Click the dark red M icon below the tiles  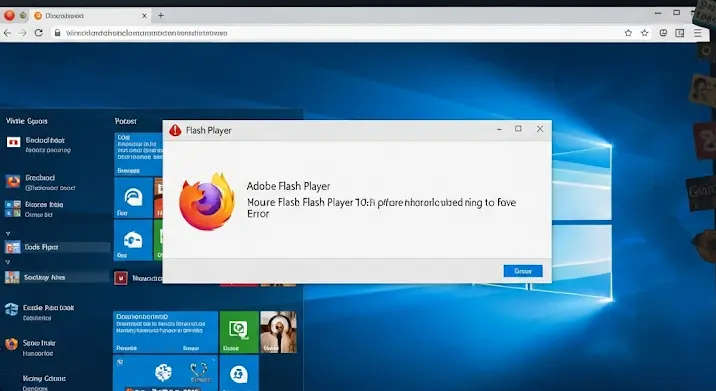(121, 278)
